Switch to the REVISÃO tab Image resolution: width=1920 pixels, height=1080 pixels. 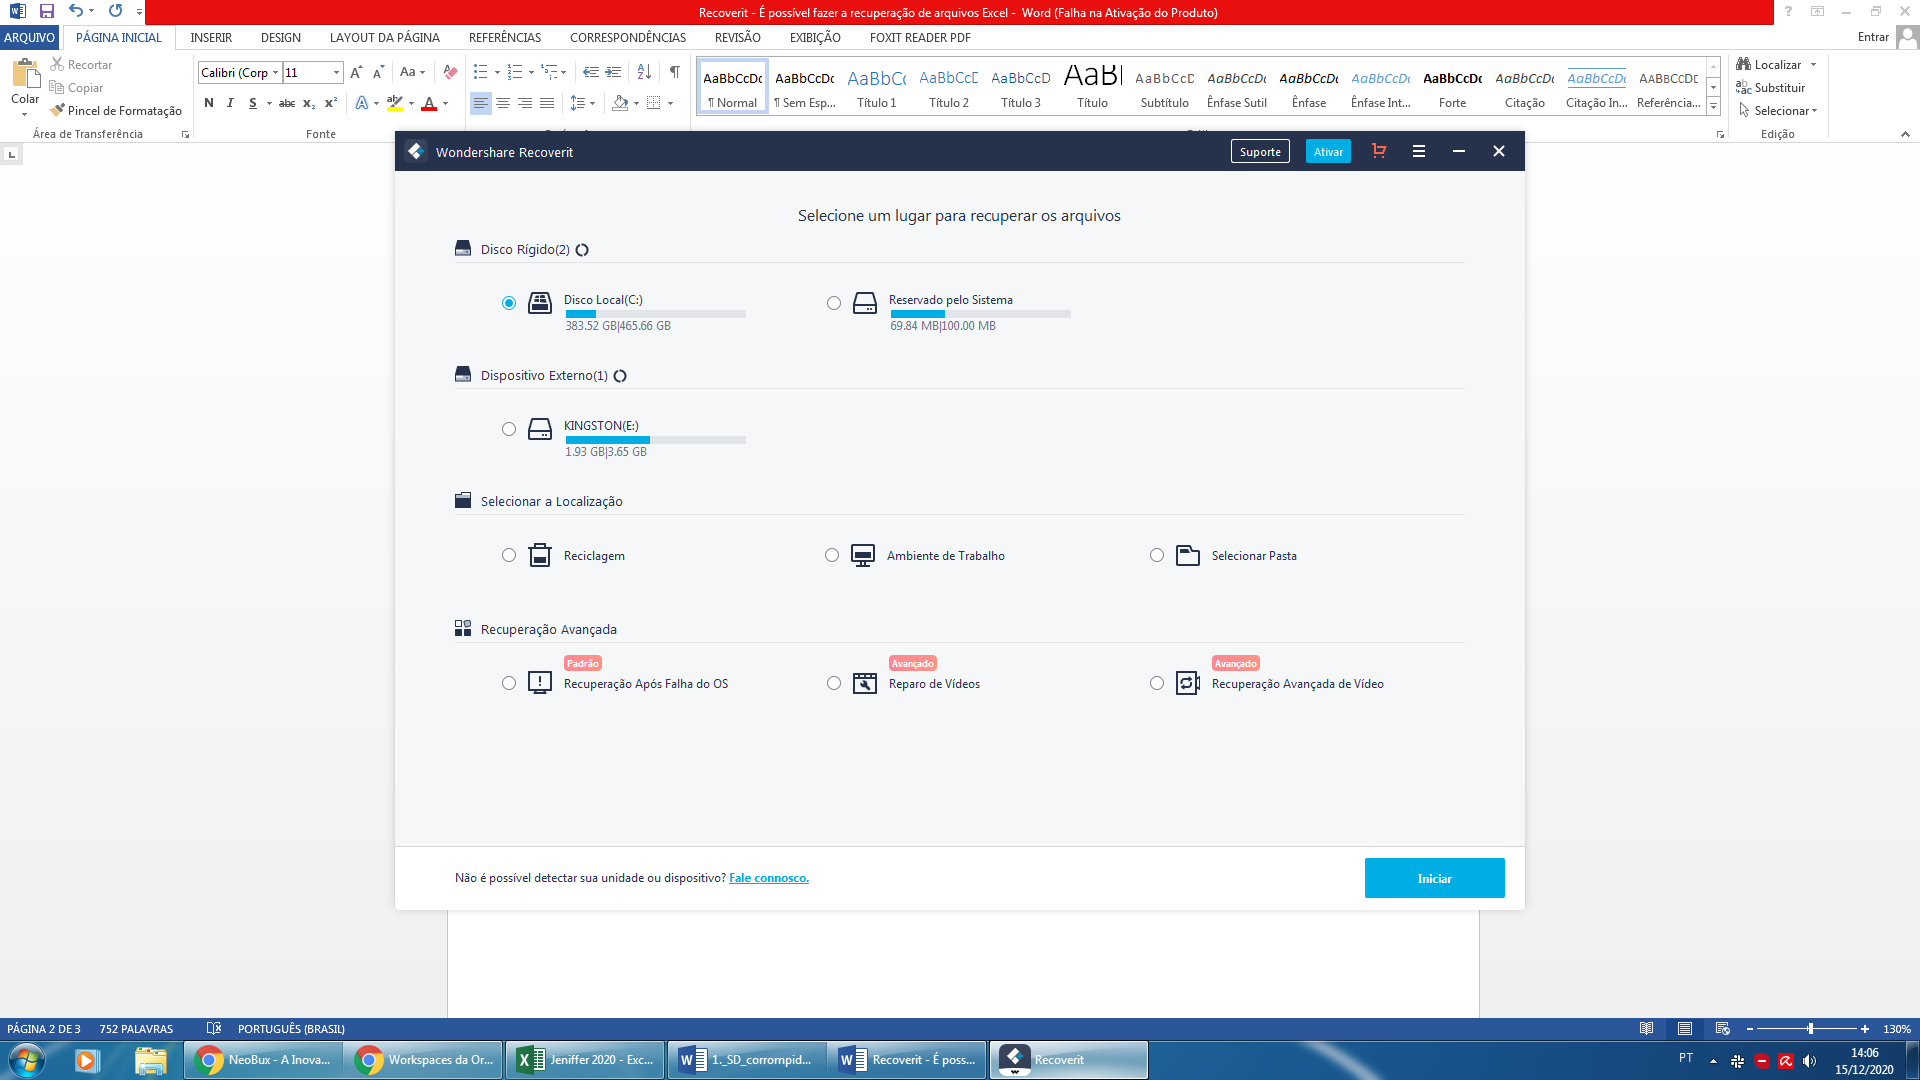click(x=738, y=37)
